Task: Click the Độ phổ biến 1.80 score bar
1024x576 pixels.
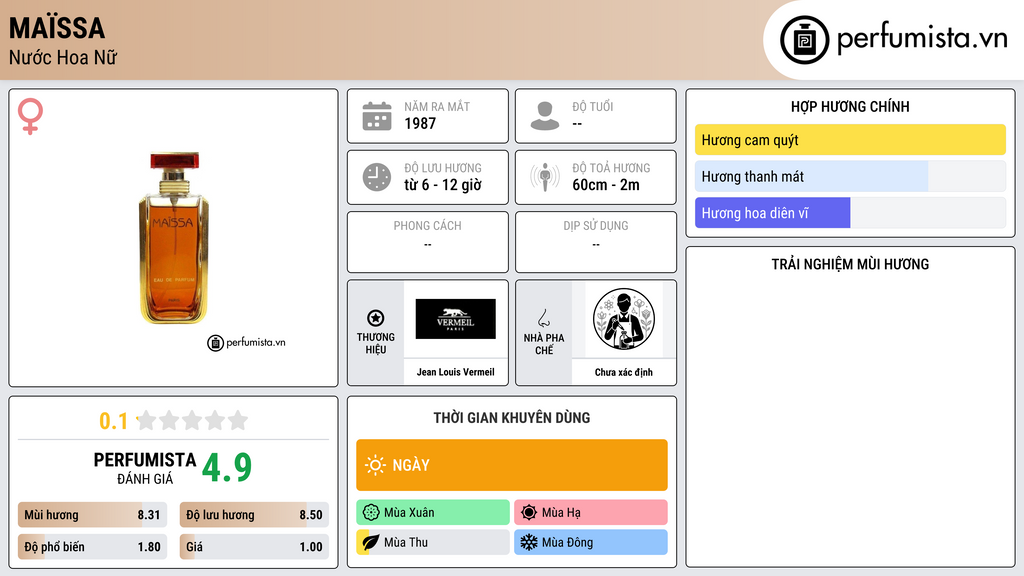Action: [x=92, y=547]
